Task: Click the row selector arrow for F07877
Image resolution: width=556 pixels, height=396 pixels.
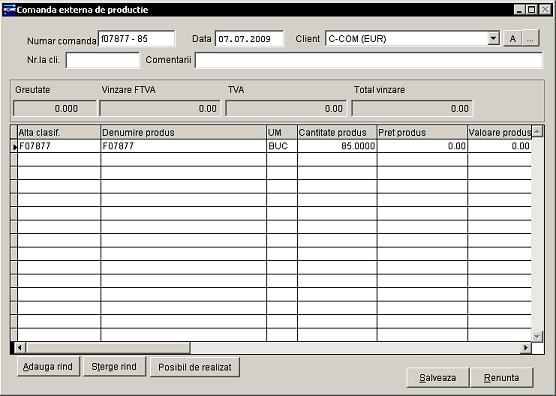Action: [x=14, y=146]
